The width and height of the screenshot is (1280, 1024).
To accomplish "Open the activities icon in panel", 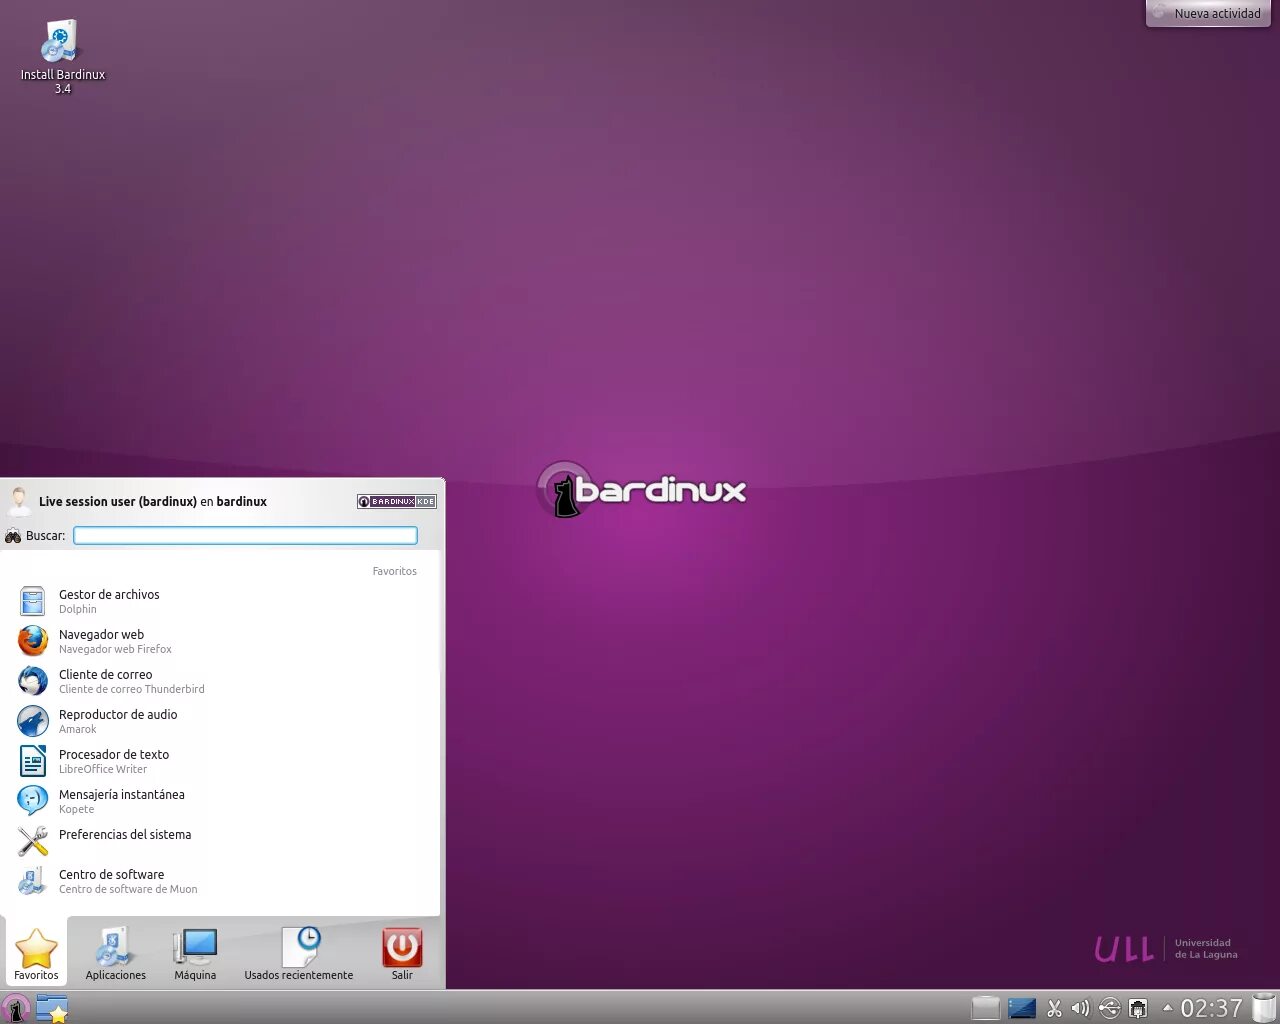I will point(52,1008).
